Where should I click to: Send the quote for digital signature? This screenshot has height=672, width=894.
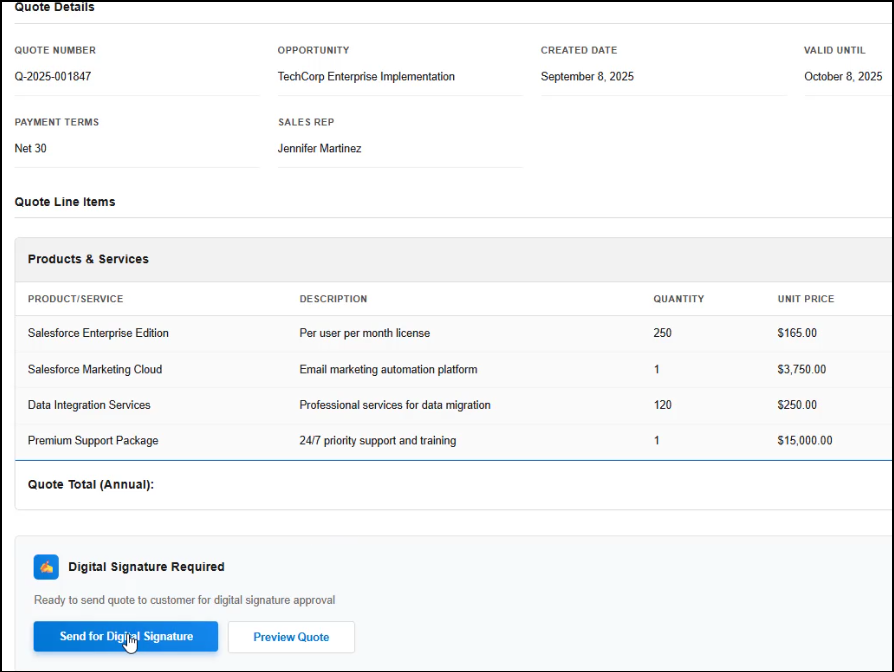tap(125, 637)
